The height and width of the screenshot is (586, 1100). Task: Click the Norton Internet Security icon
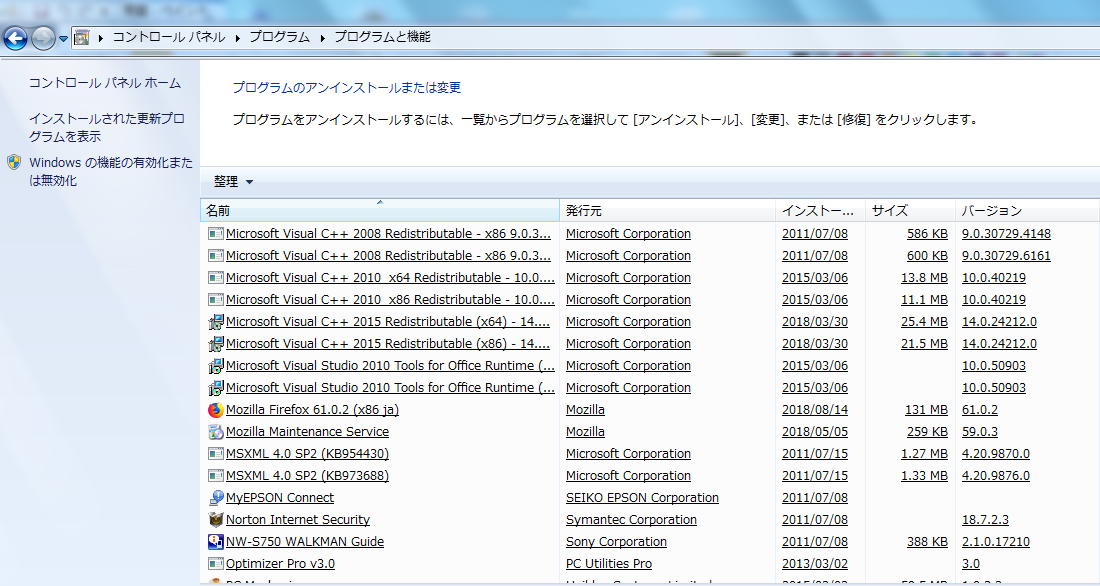click(x=215, y=519)
